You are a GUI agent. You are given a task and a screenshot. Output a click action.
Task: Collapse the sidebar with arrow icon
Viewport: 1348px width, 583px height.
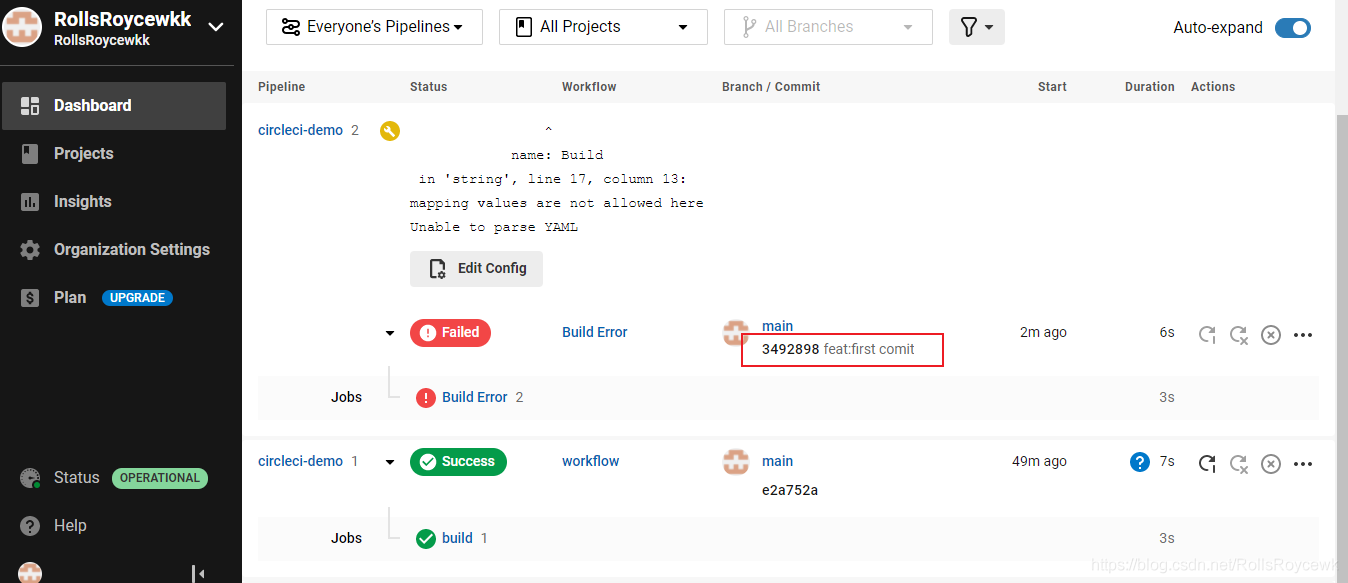199,574
